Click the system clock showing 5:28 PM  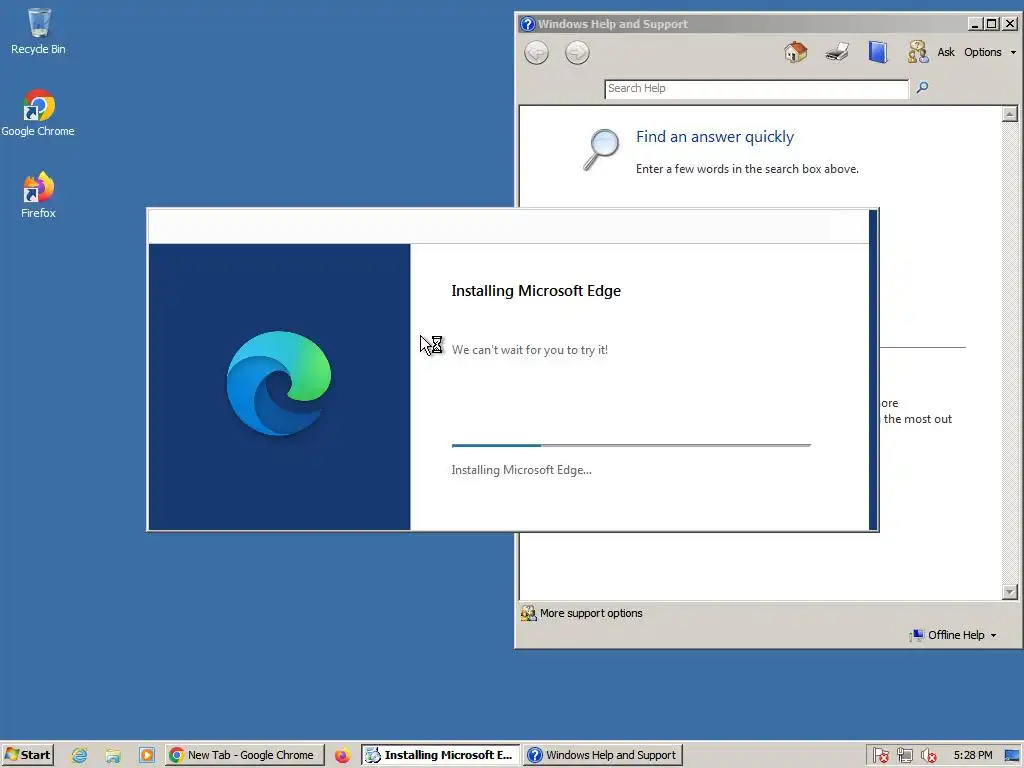click(x=972, y=755)
